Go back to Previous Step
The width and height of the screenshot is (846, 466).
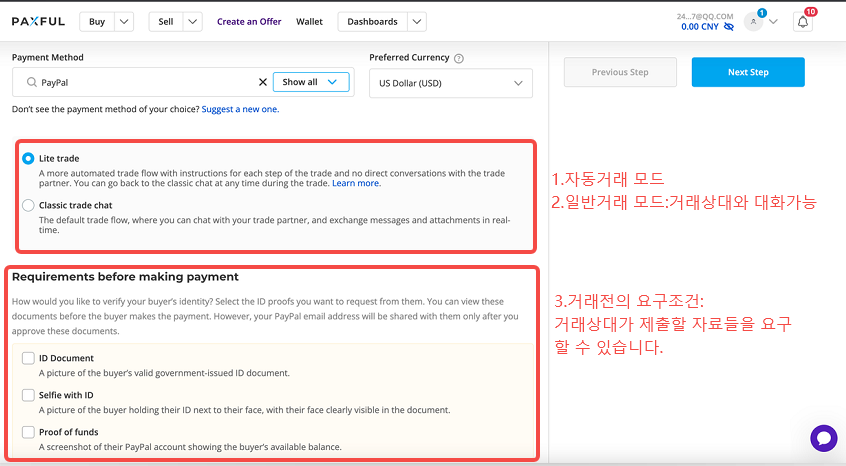point(620,72)
